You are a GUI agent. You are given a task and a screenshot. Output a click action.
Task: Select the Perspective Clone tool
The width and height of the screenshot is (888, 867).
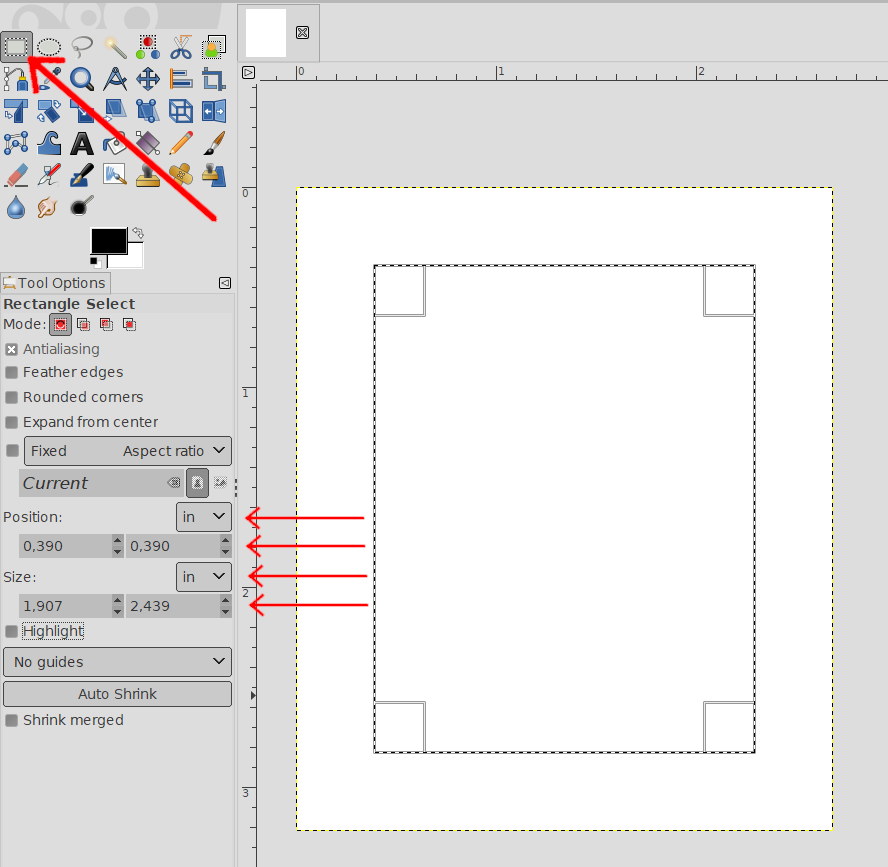214,175
